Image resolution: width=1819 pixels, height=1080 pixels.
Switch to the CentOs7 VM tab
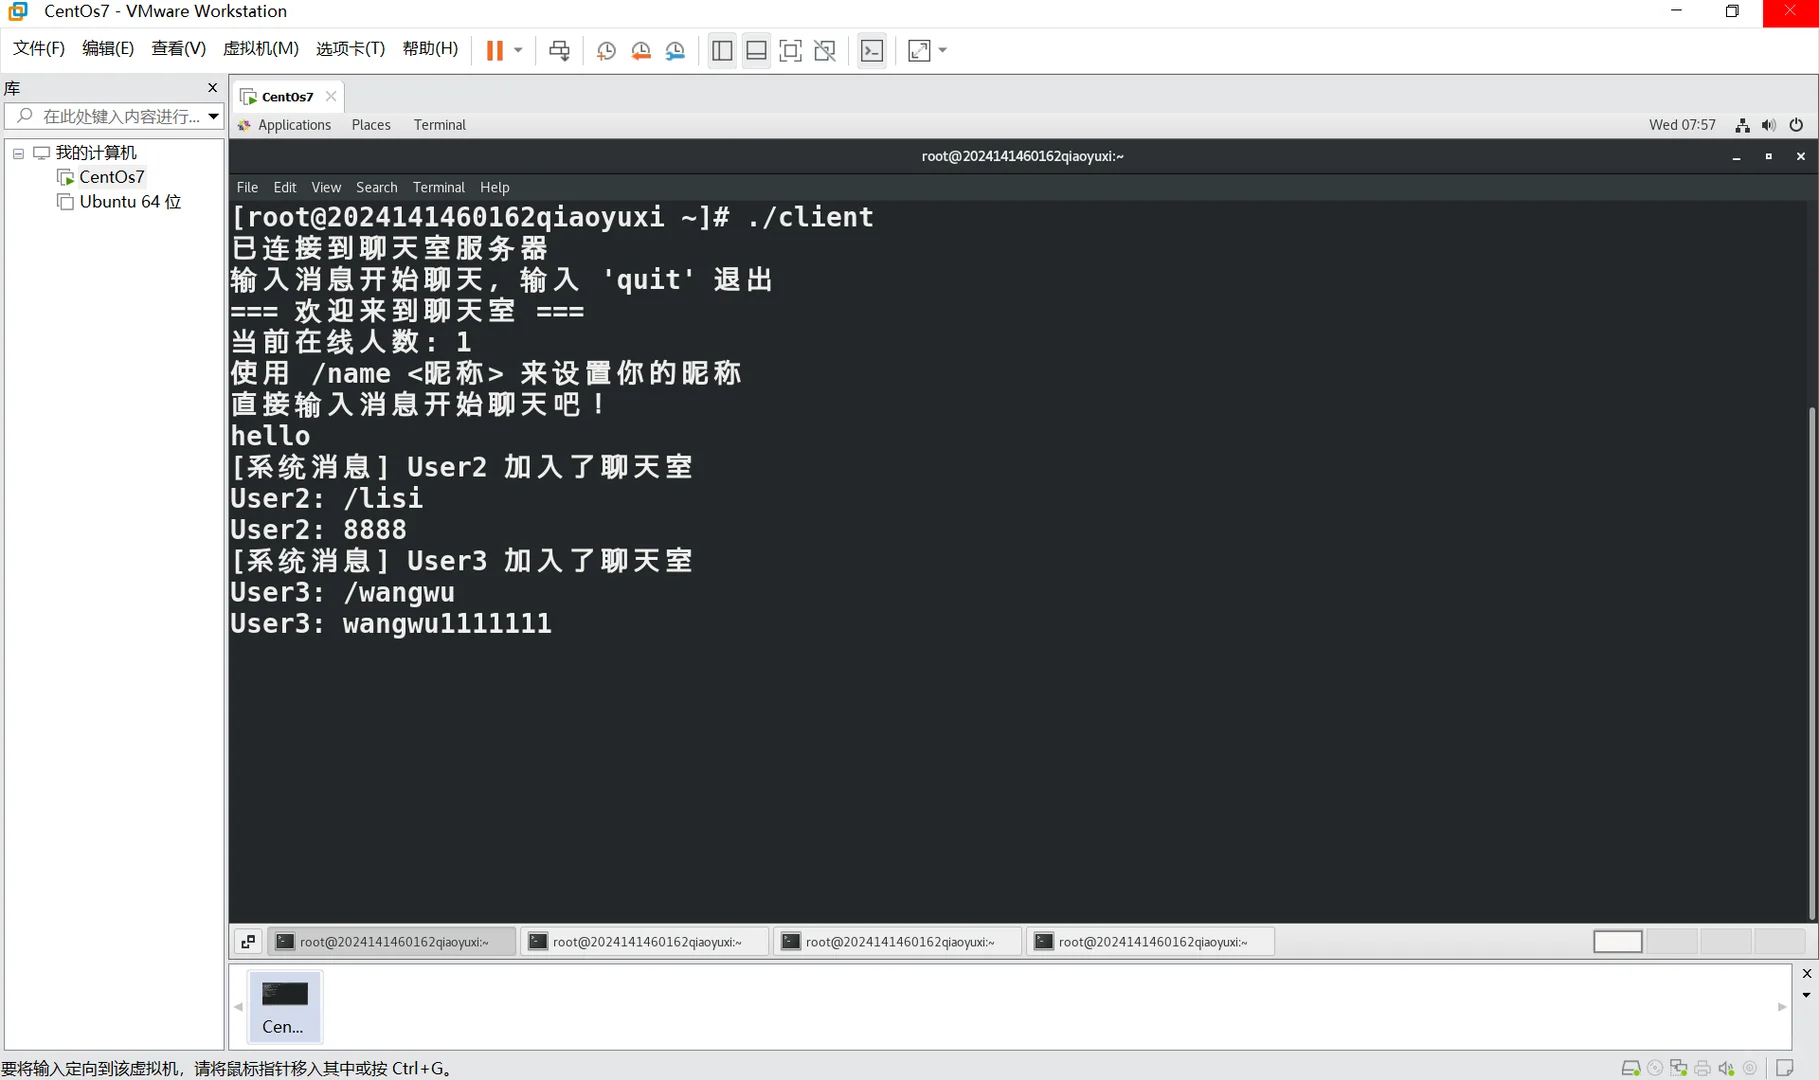(x=287, y=97)
